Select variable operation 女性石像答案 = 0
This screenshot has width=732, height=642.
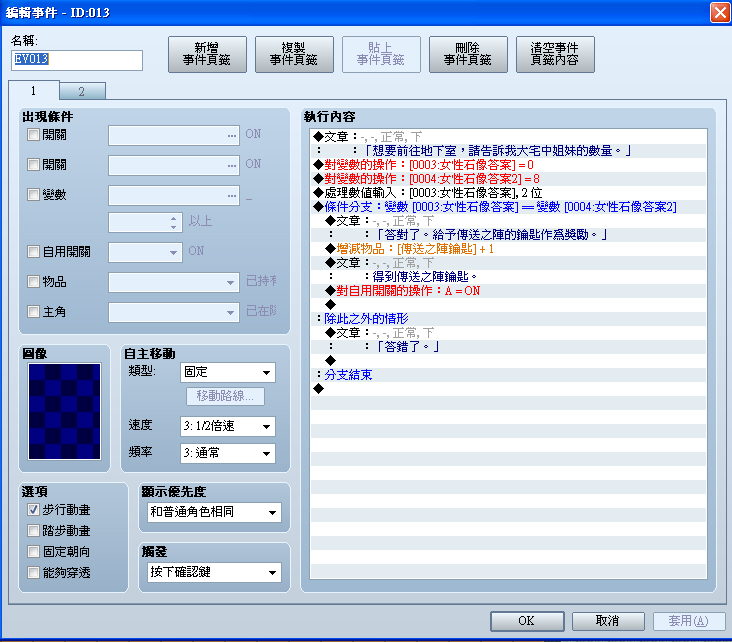point(509,165)
